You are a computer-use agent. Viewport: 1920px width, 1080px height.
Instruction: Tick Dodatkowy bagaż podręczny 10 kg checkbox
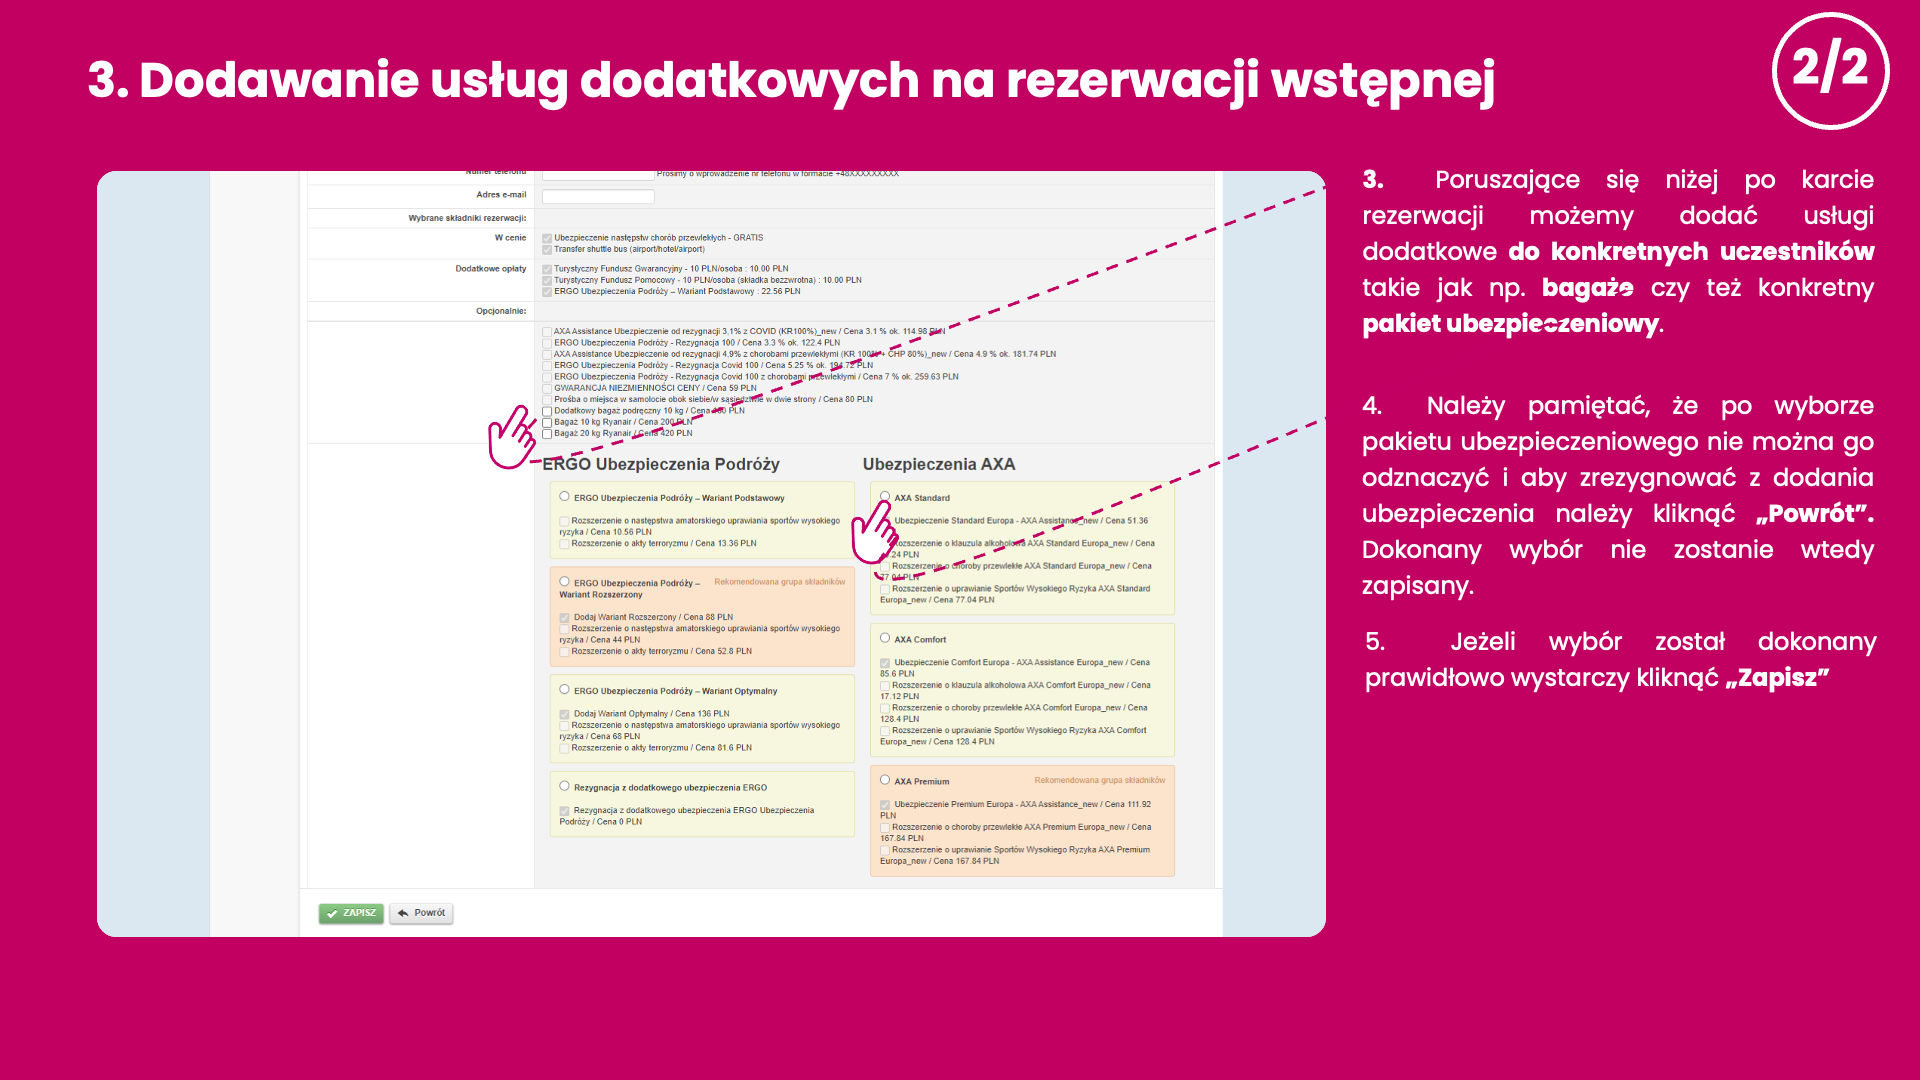(x=547, y=411)
